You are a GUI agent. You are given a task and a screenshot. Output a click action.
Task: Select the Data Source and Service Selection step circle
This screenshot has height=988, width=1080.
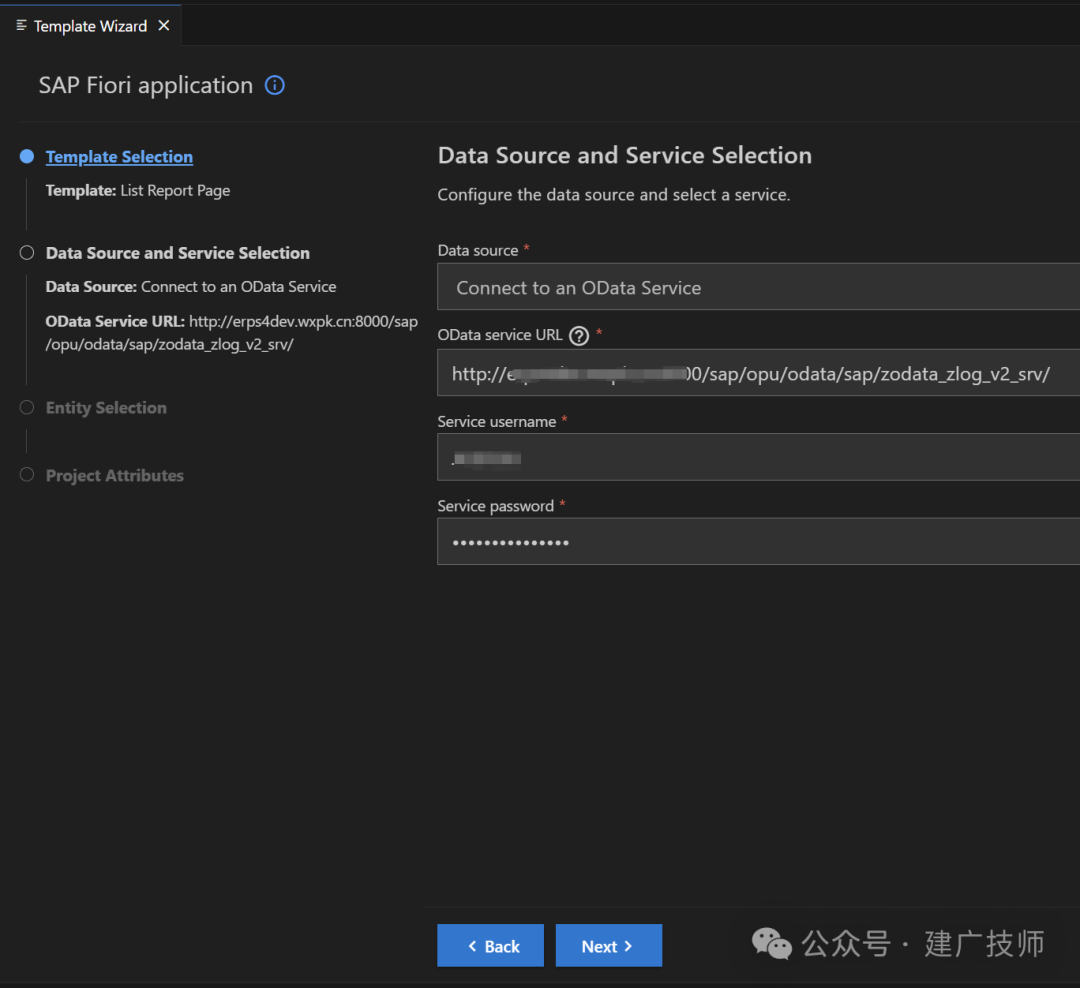(27, 253)
